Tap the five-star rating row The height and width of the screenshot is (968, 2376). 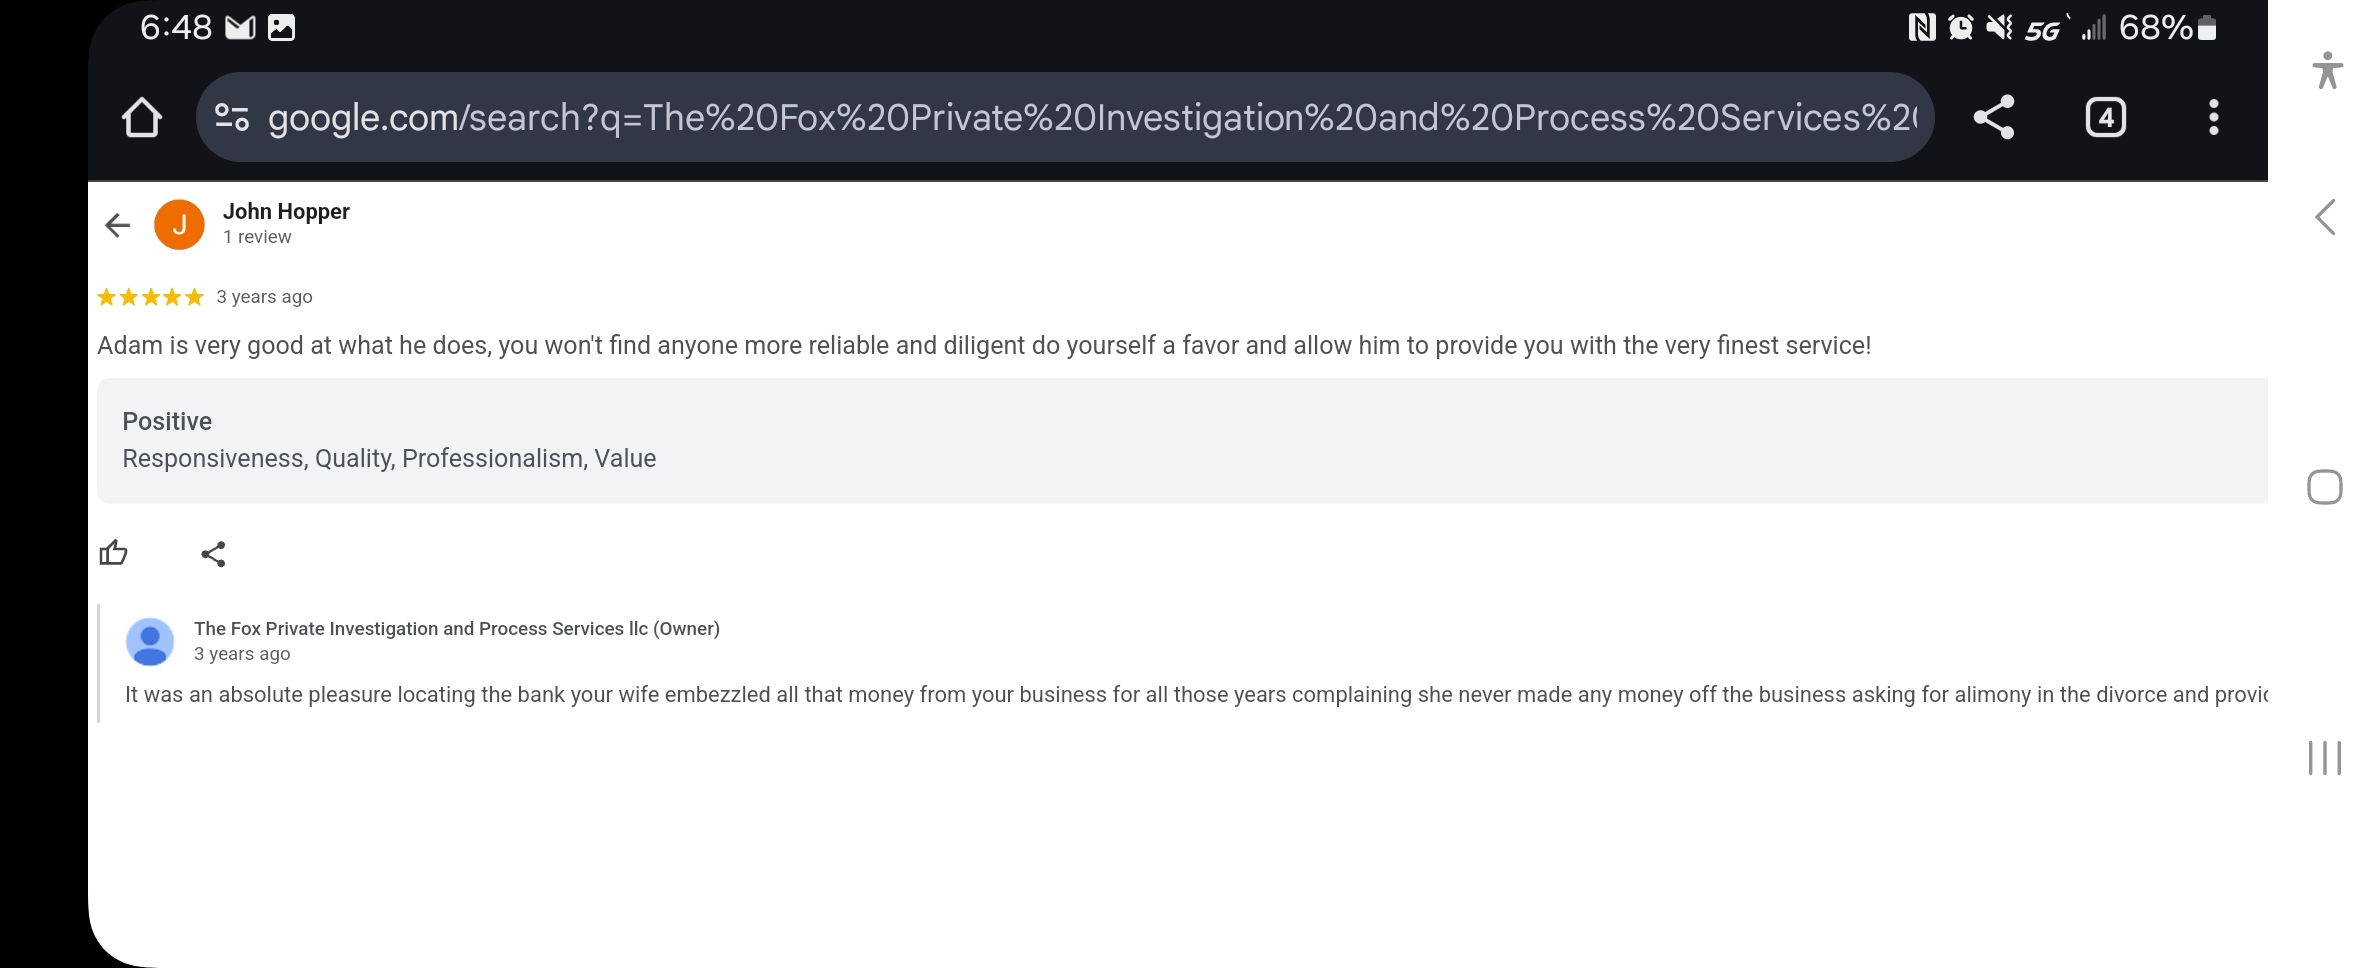(x=150, y=297)
